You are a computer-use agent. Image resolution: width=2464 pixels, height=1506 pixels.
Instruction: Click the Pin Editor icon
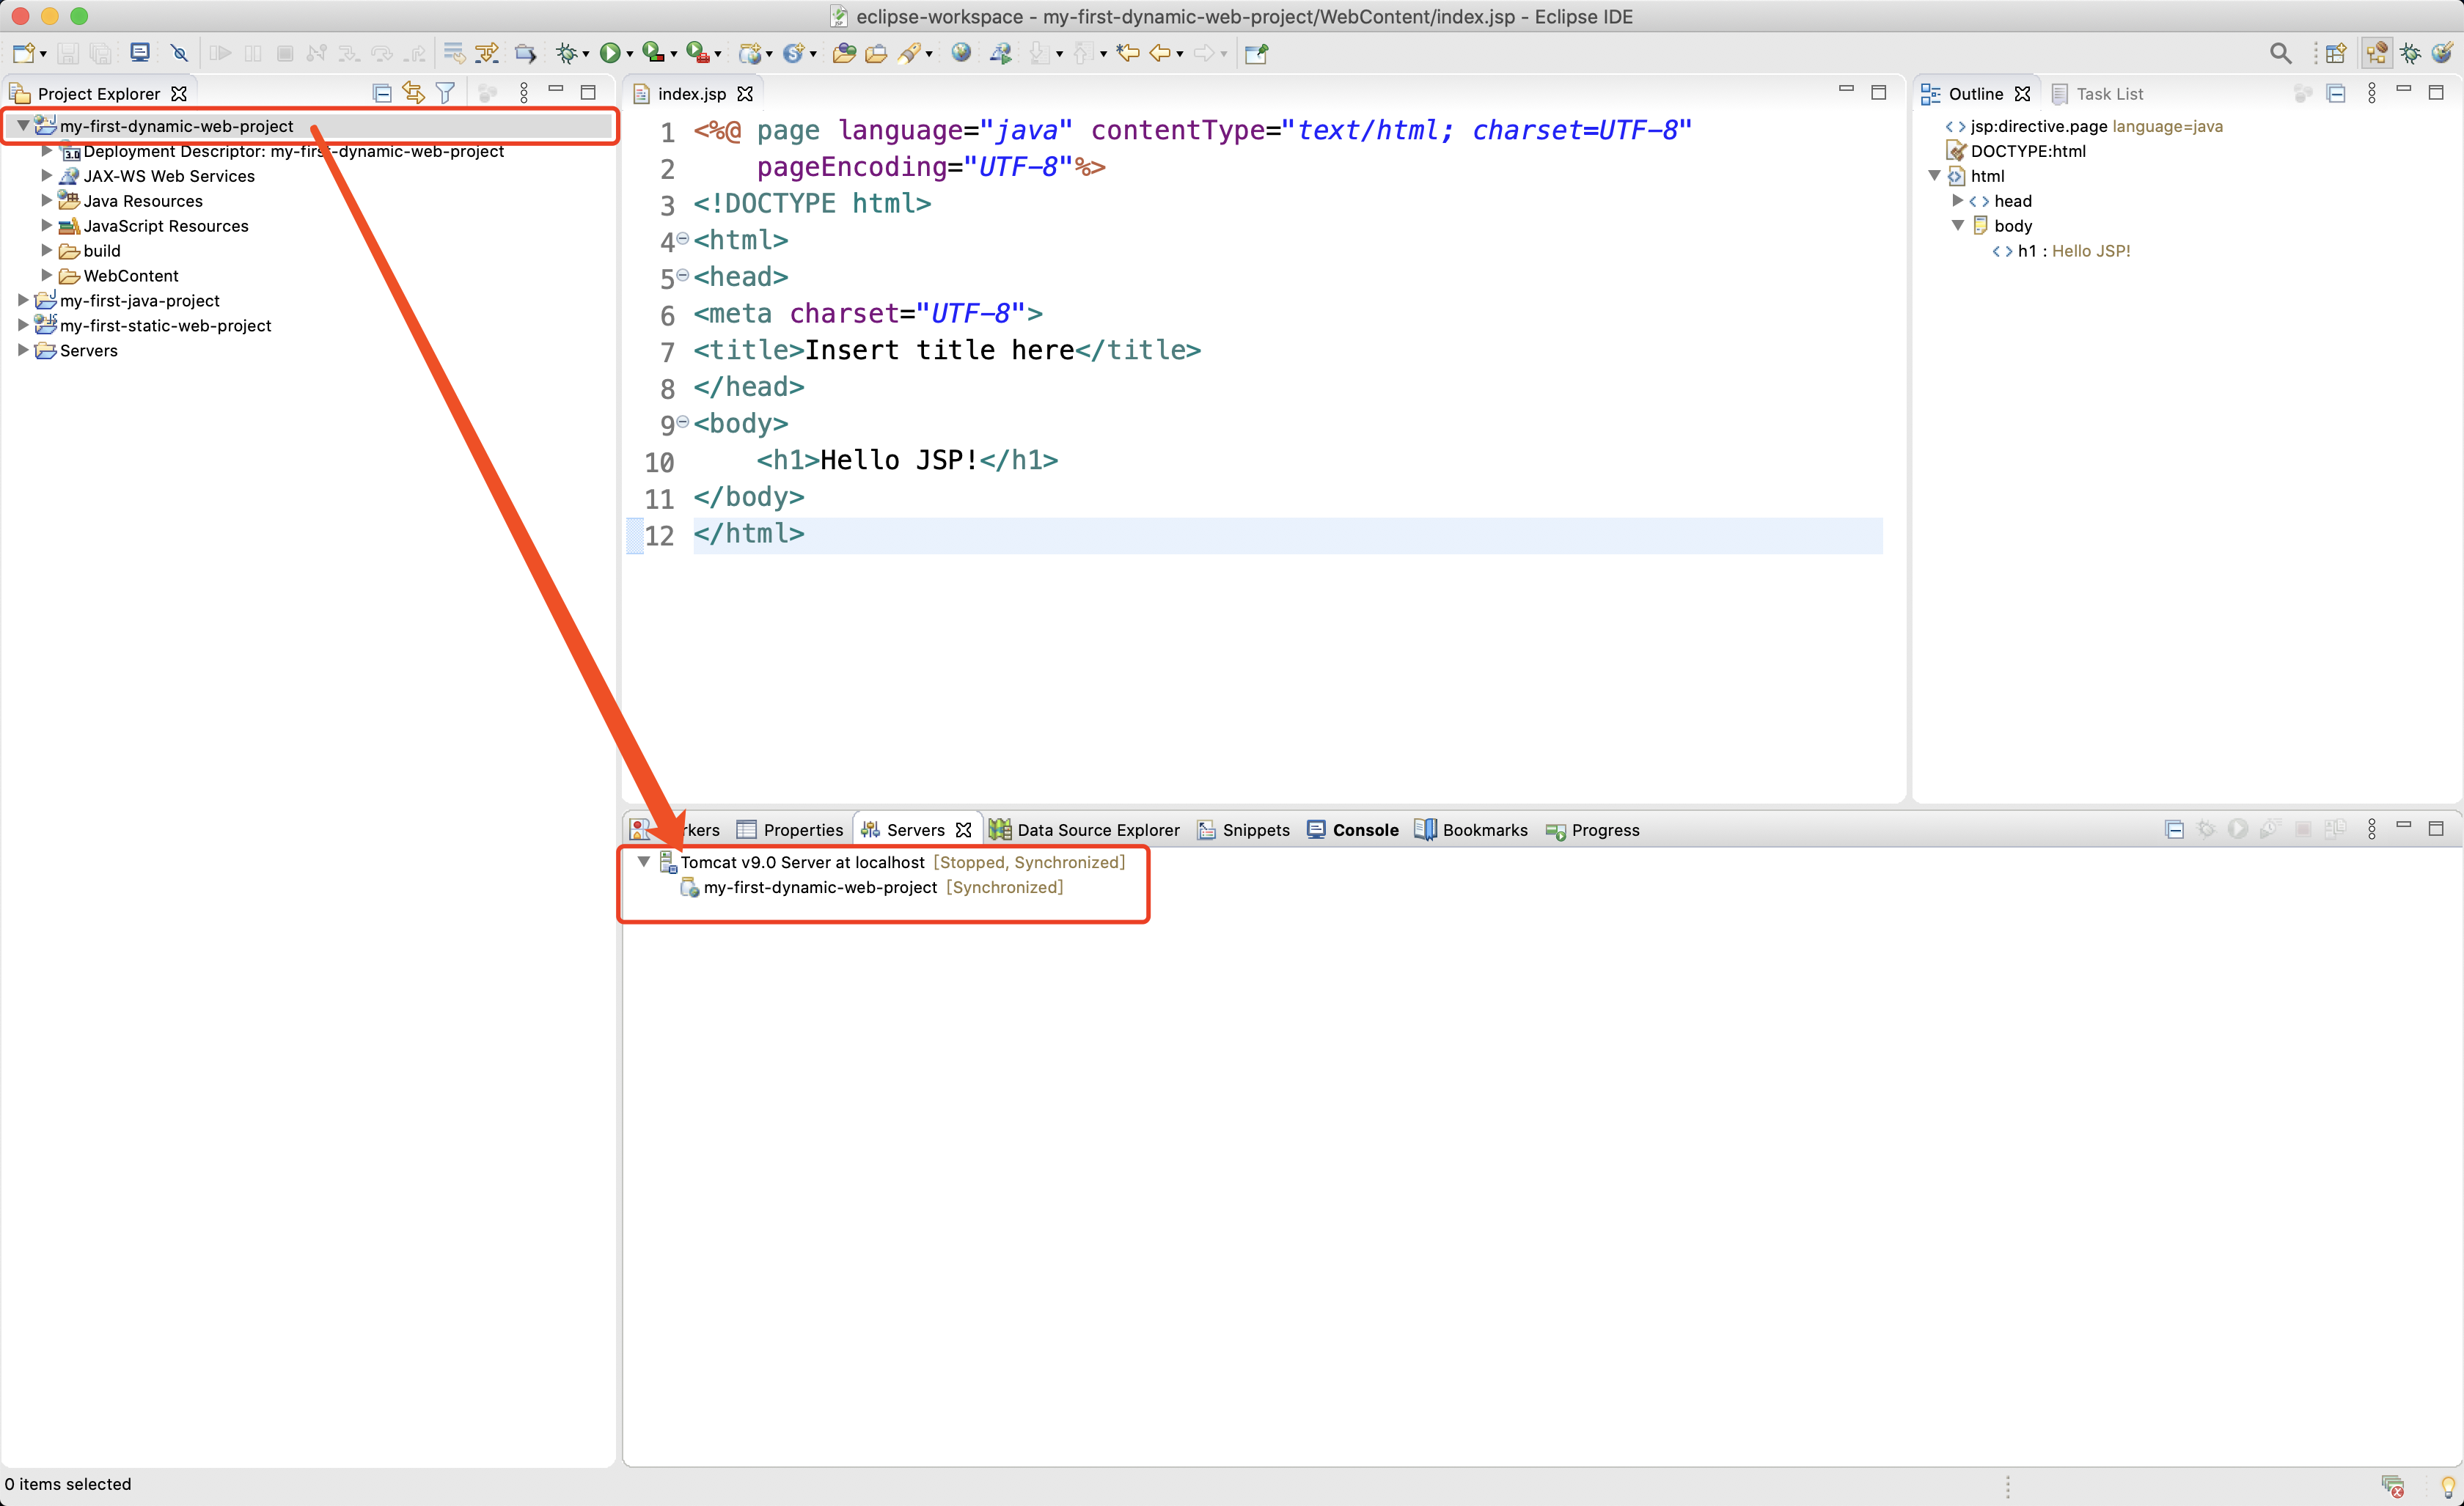pyautogui.click(x=1257, y=53)
